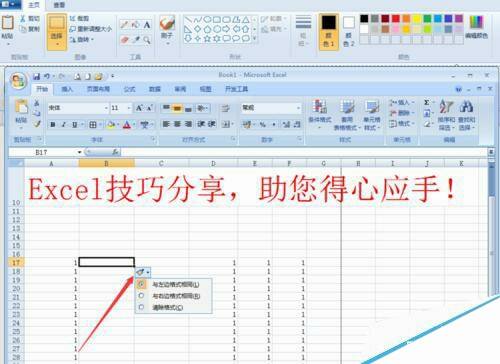Select the Paint text tool (A)

pos(147,25)
